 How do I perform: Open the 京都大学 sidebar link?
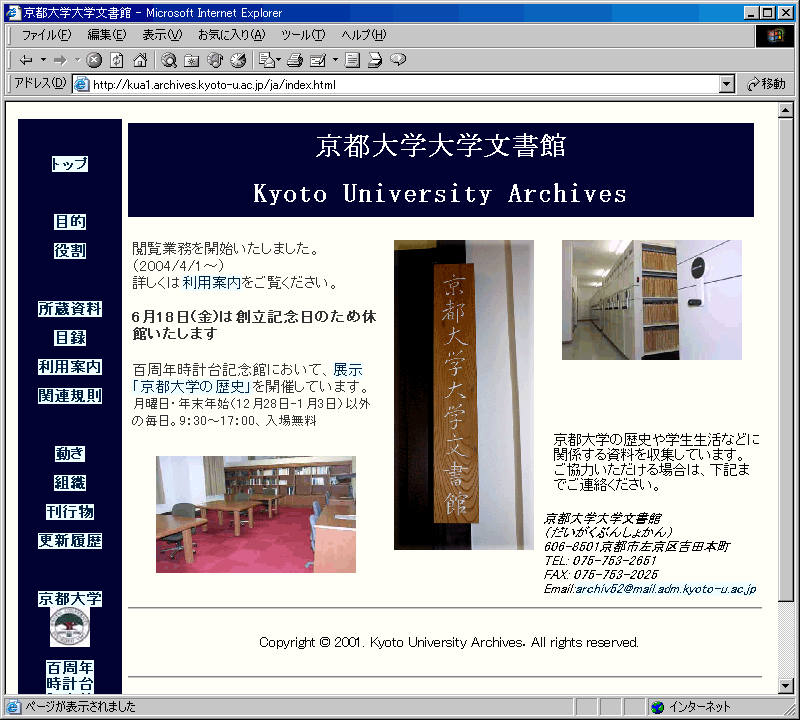(x=70, y=599)
